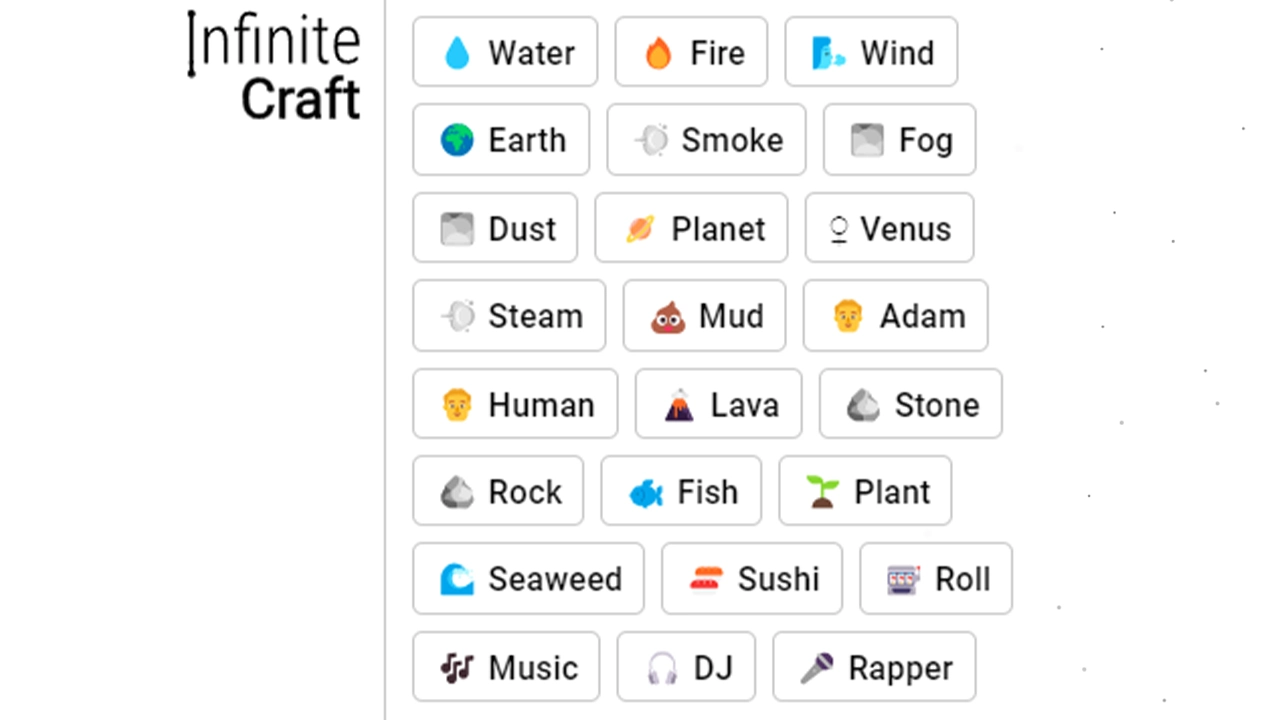Click the poop emoji on the Mud element
Image resolution: width=1280 pixels, height=720 pixels.
pos(671,316)
